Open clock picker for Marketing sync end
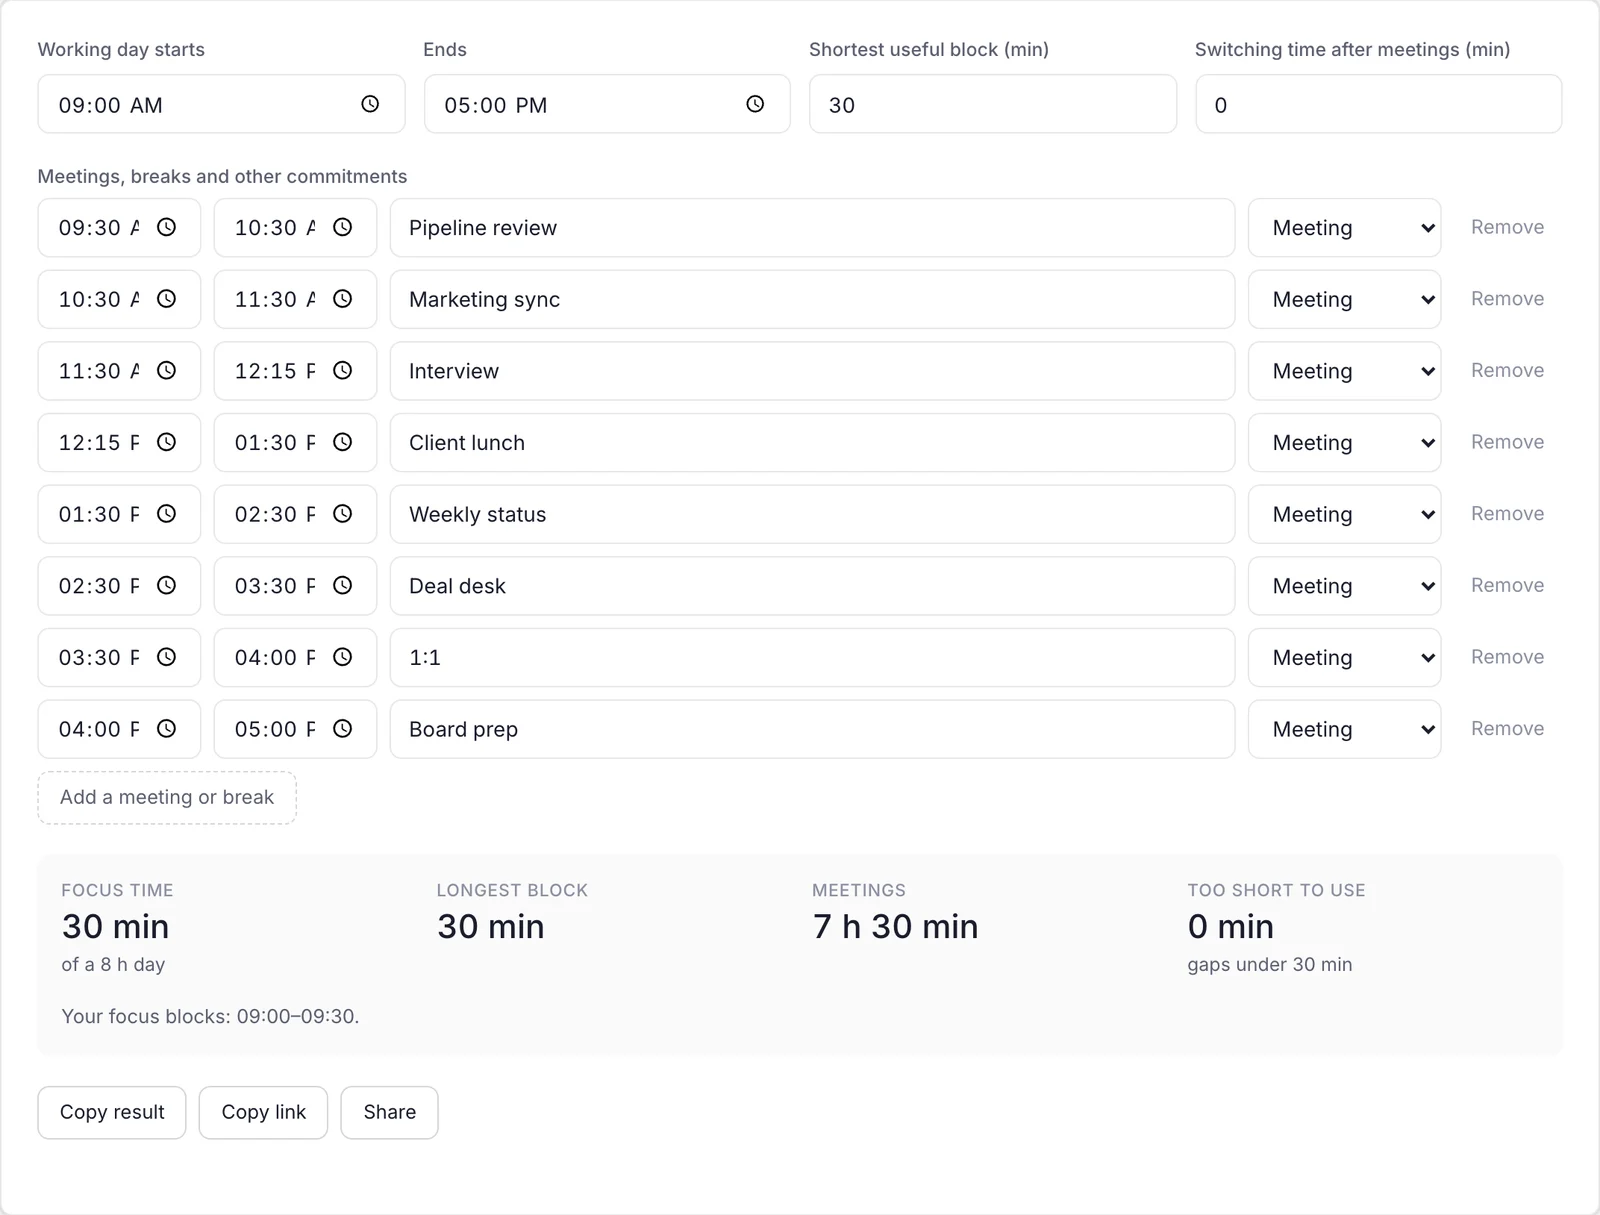The height and width of the screenshot is (1215, 1600). point(343,299)
